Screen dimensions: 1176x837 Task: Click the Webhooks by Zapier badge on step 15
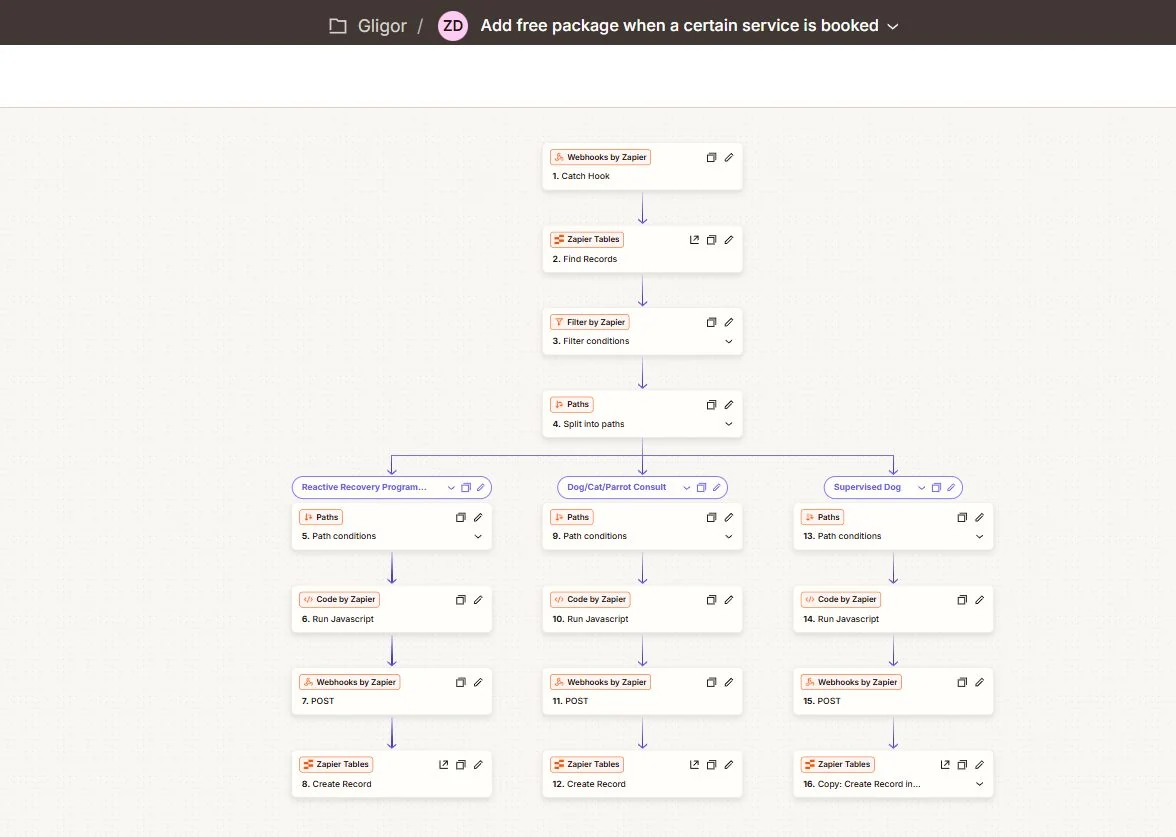pos(851,682)
